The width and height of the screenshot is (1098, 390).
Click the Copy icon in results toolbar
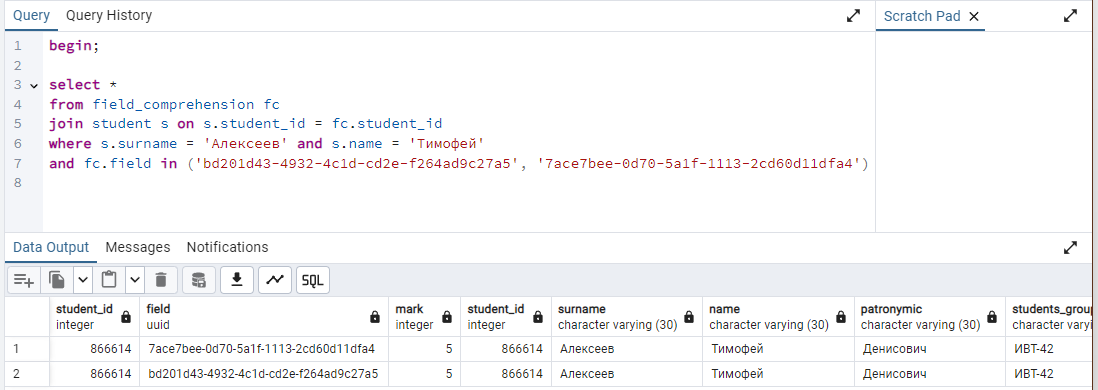[57, 280]
